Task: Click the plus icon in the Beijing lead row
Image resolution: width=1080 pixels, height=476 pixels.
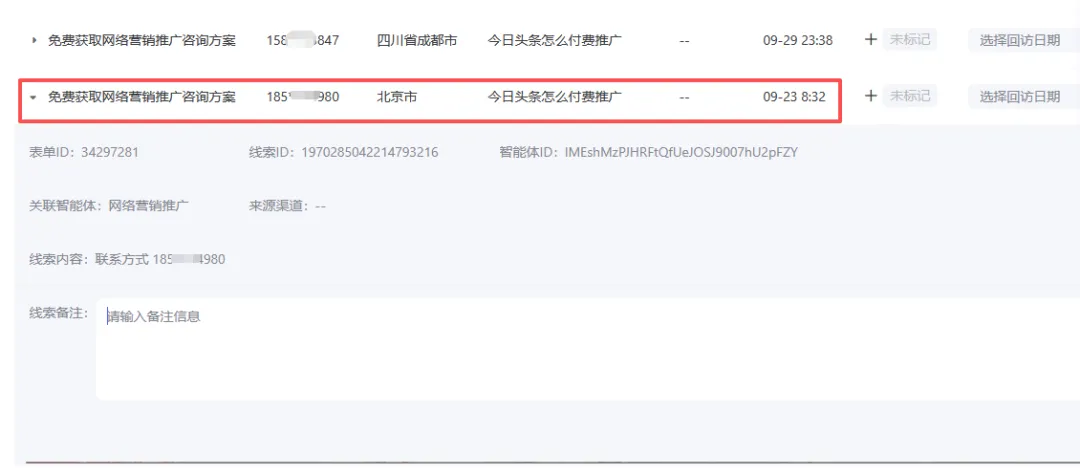Action: point(870,96)
